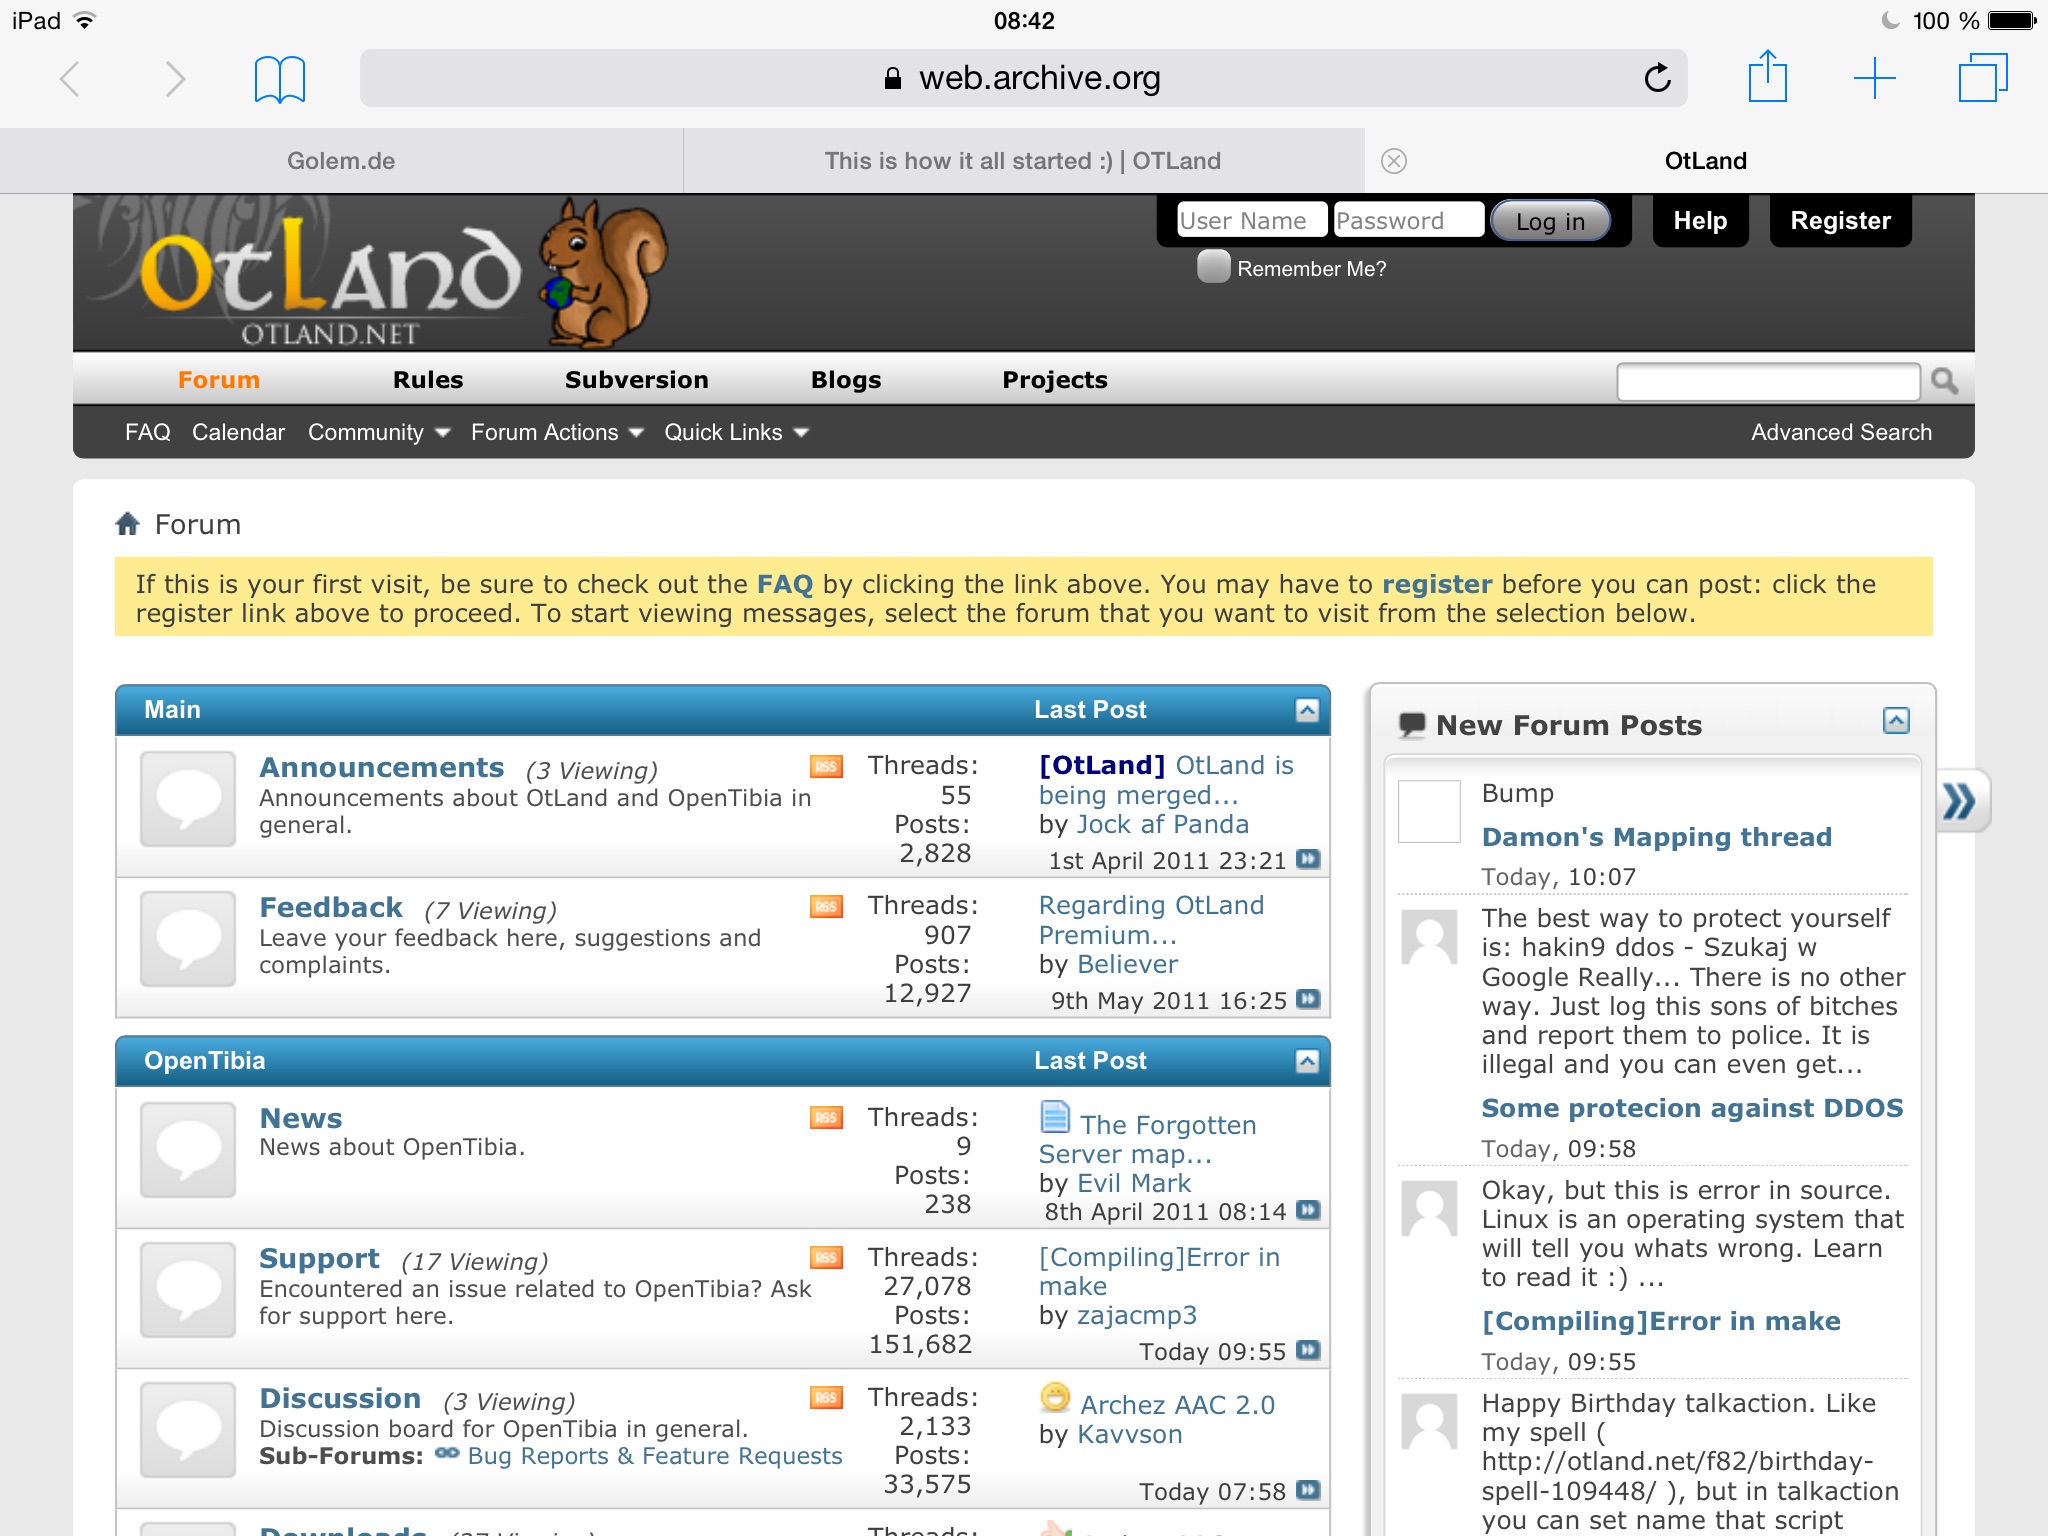Collapse the Main category section

1307,710
